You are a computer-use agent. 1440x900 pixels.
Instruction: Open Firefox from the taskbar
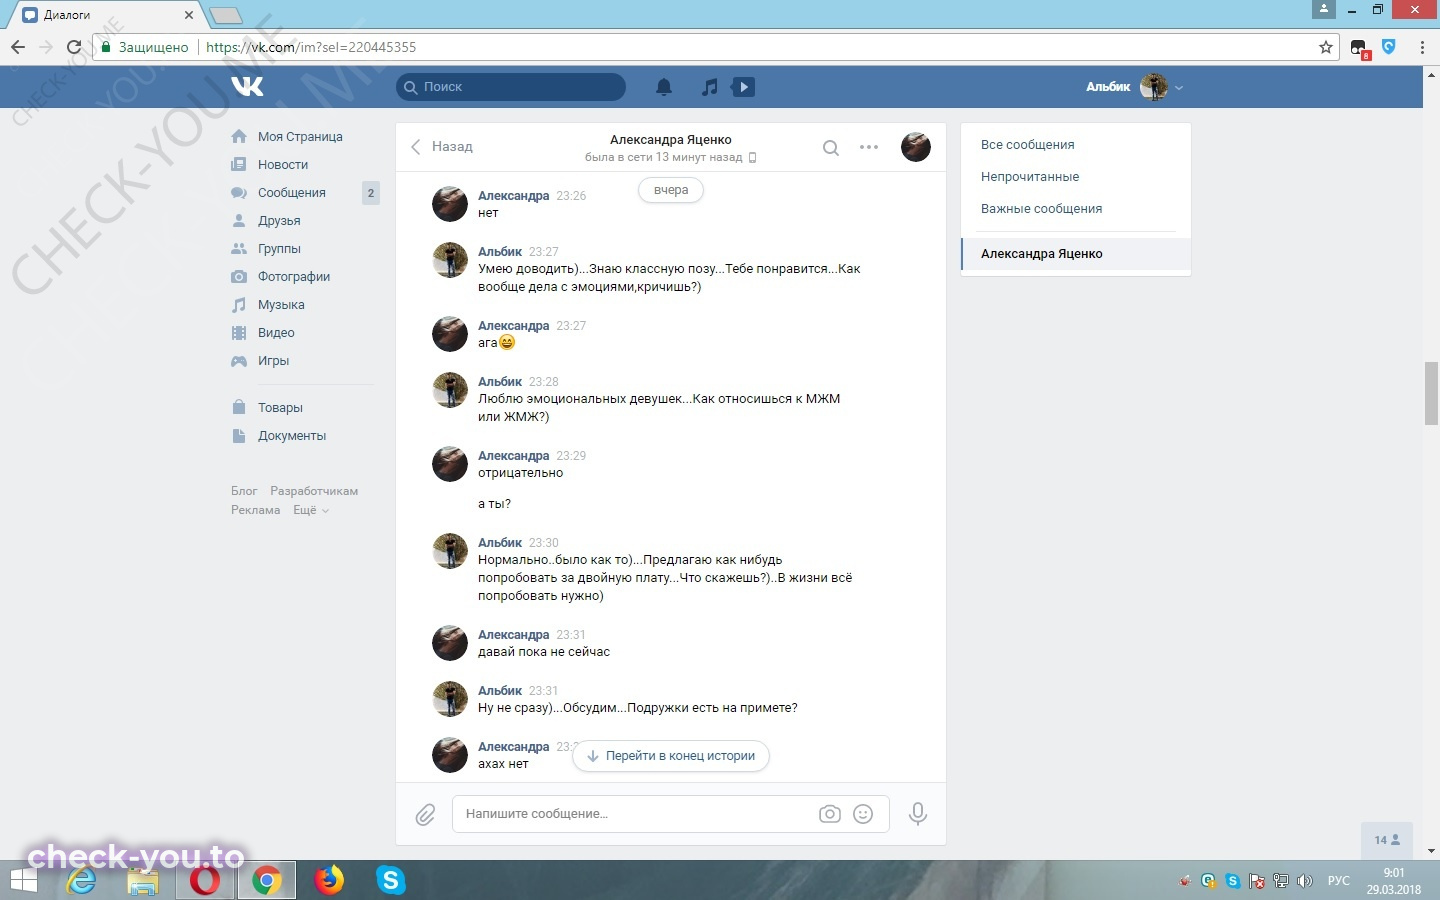tap(328, 880)
